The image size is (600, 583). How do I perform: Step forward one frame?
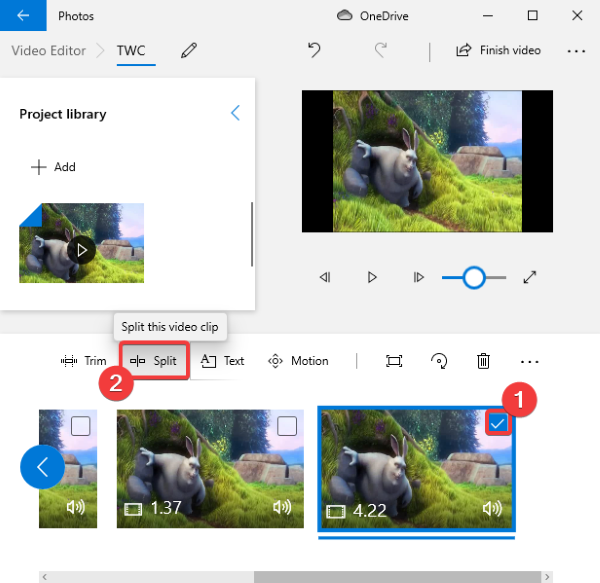pyautogui.click(x=419, y=277)
